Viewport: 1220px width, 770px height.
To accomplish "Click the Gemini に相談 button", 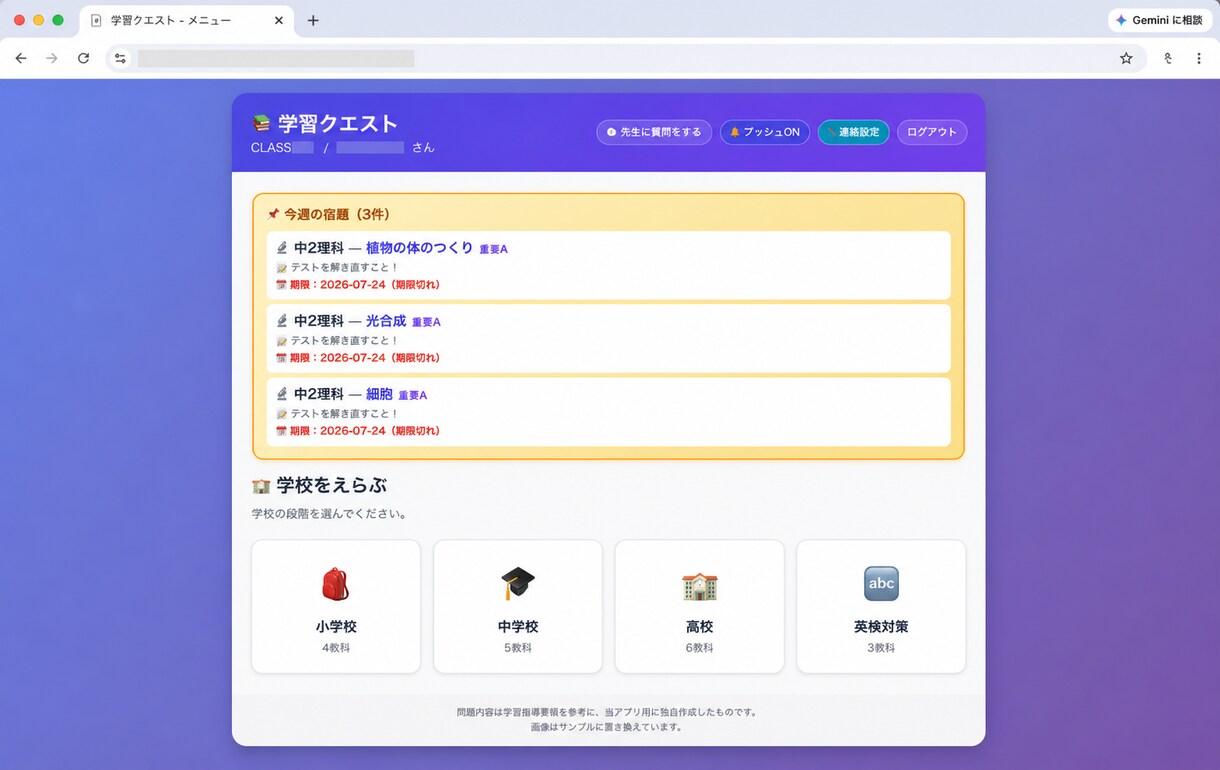I will 1160,20.
